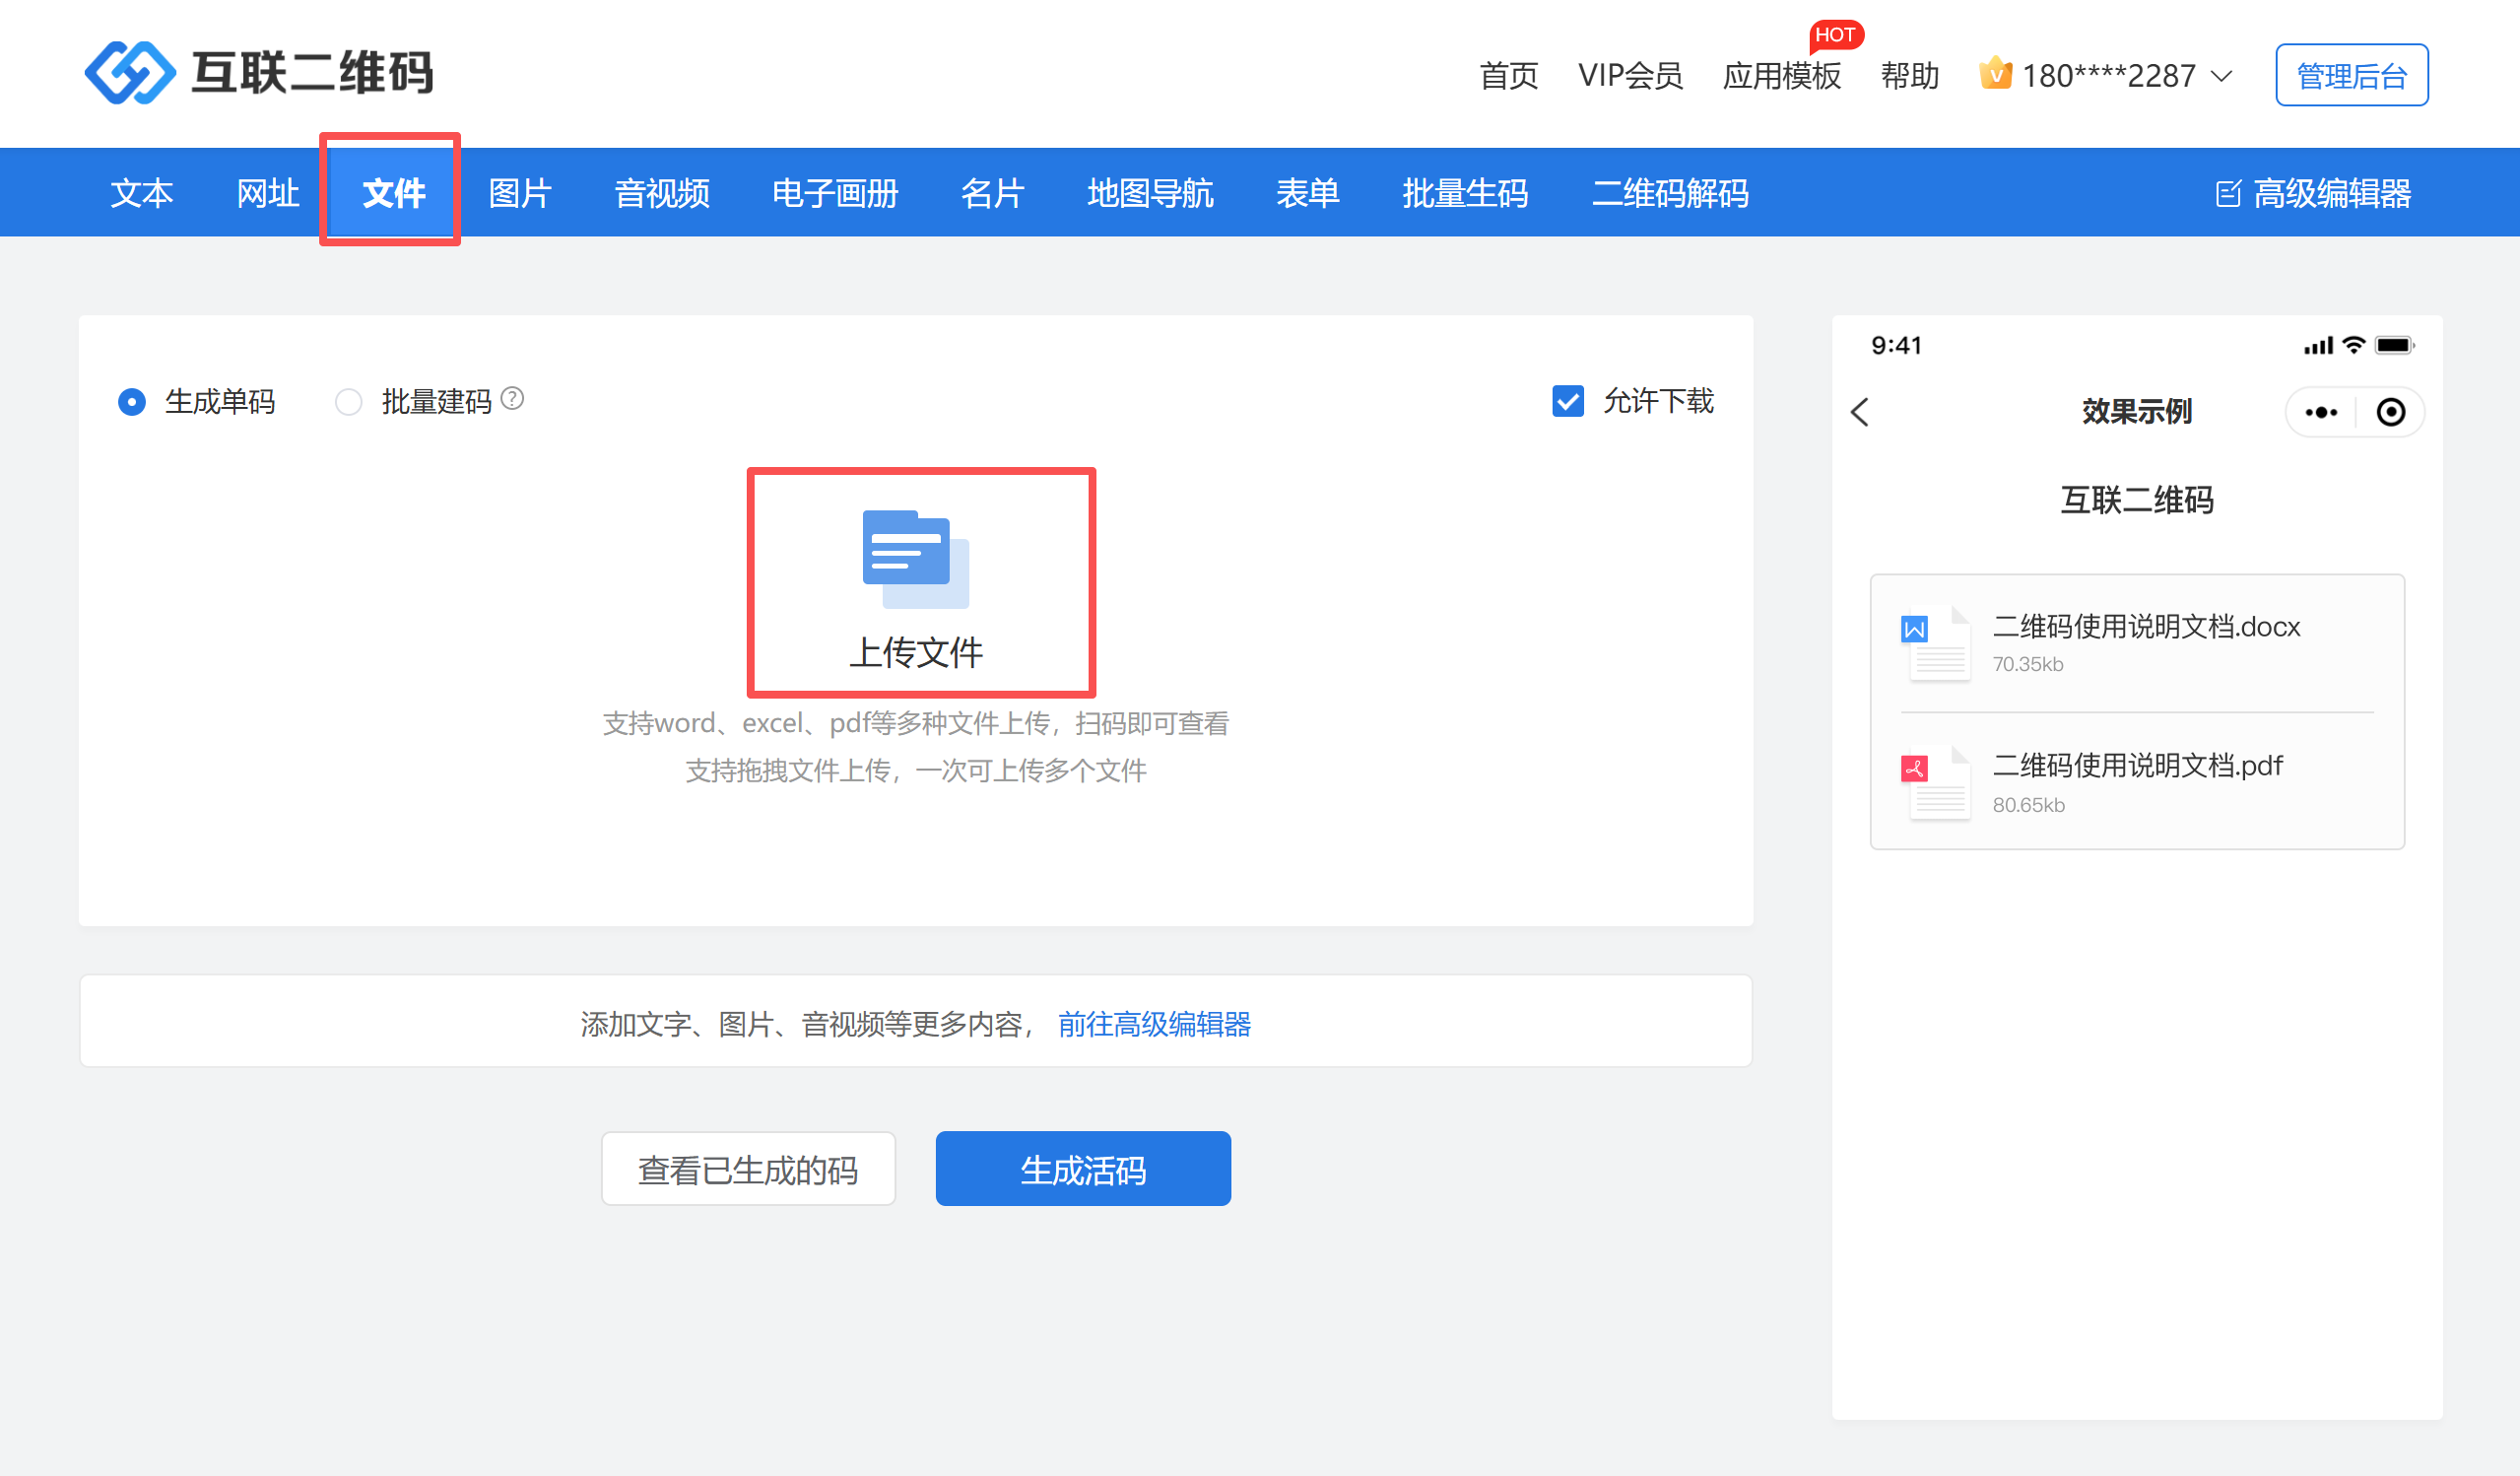Click the three-dots menu in phone preview

click(x=2320, y=412)
